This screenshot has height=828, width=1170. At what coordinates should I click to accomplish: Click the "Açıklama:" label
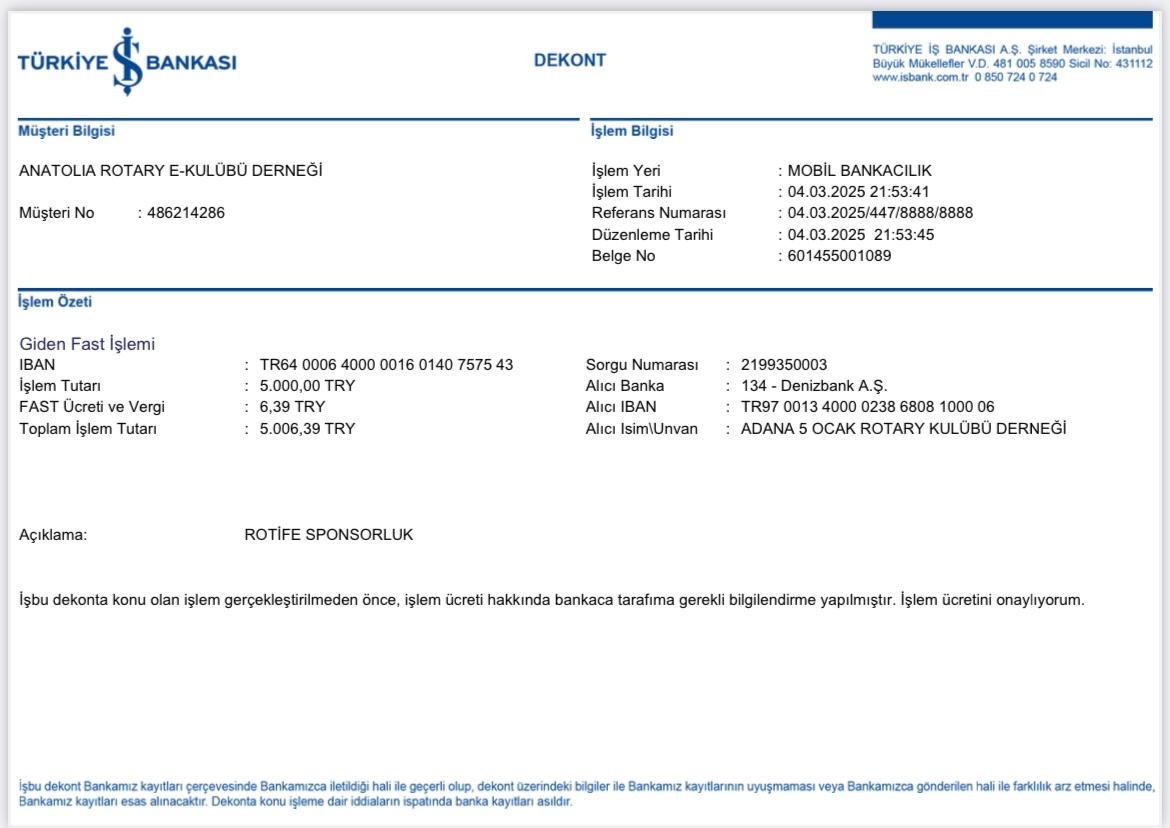[53, 535]
